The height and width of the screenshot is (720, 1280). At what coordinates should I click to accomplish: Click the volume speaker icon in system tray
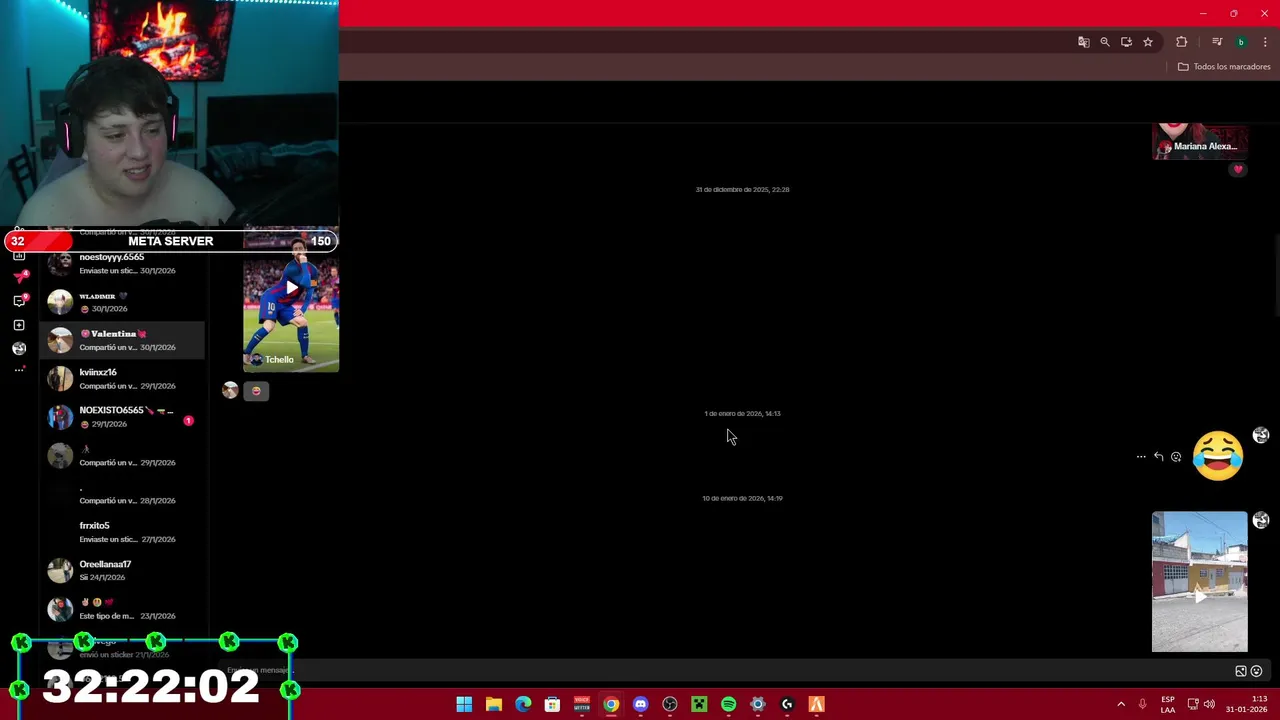pyautogui.click(x=1209, y=704)
